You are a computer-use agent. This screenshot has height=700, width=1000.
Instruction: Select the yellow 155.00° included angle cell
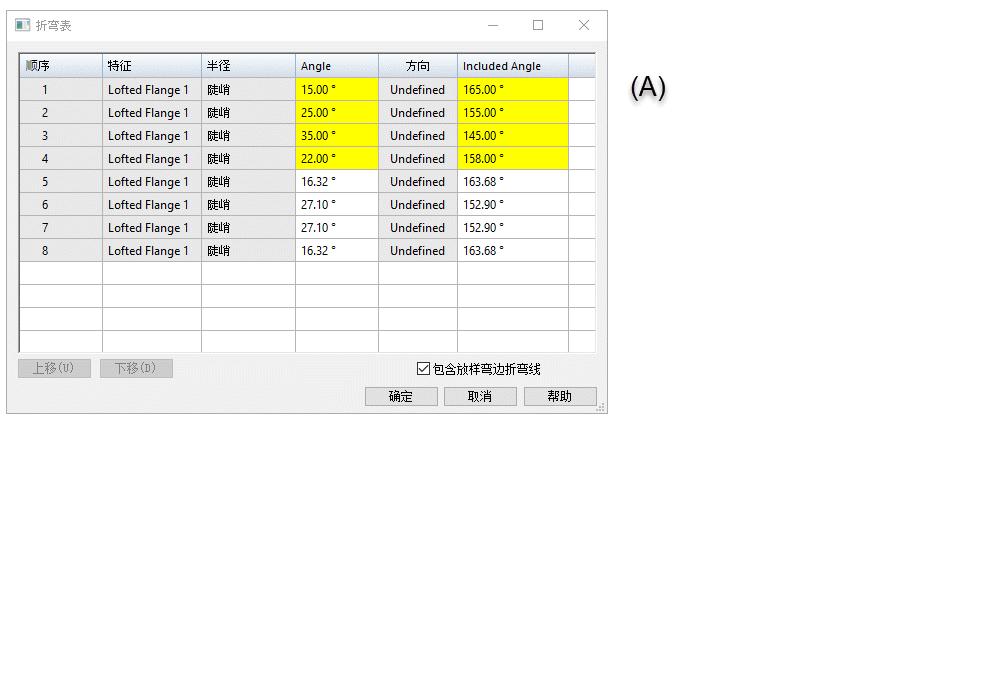point(512,113)
